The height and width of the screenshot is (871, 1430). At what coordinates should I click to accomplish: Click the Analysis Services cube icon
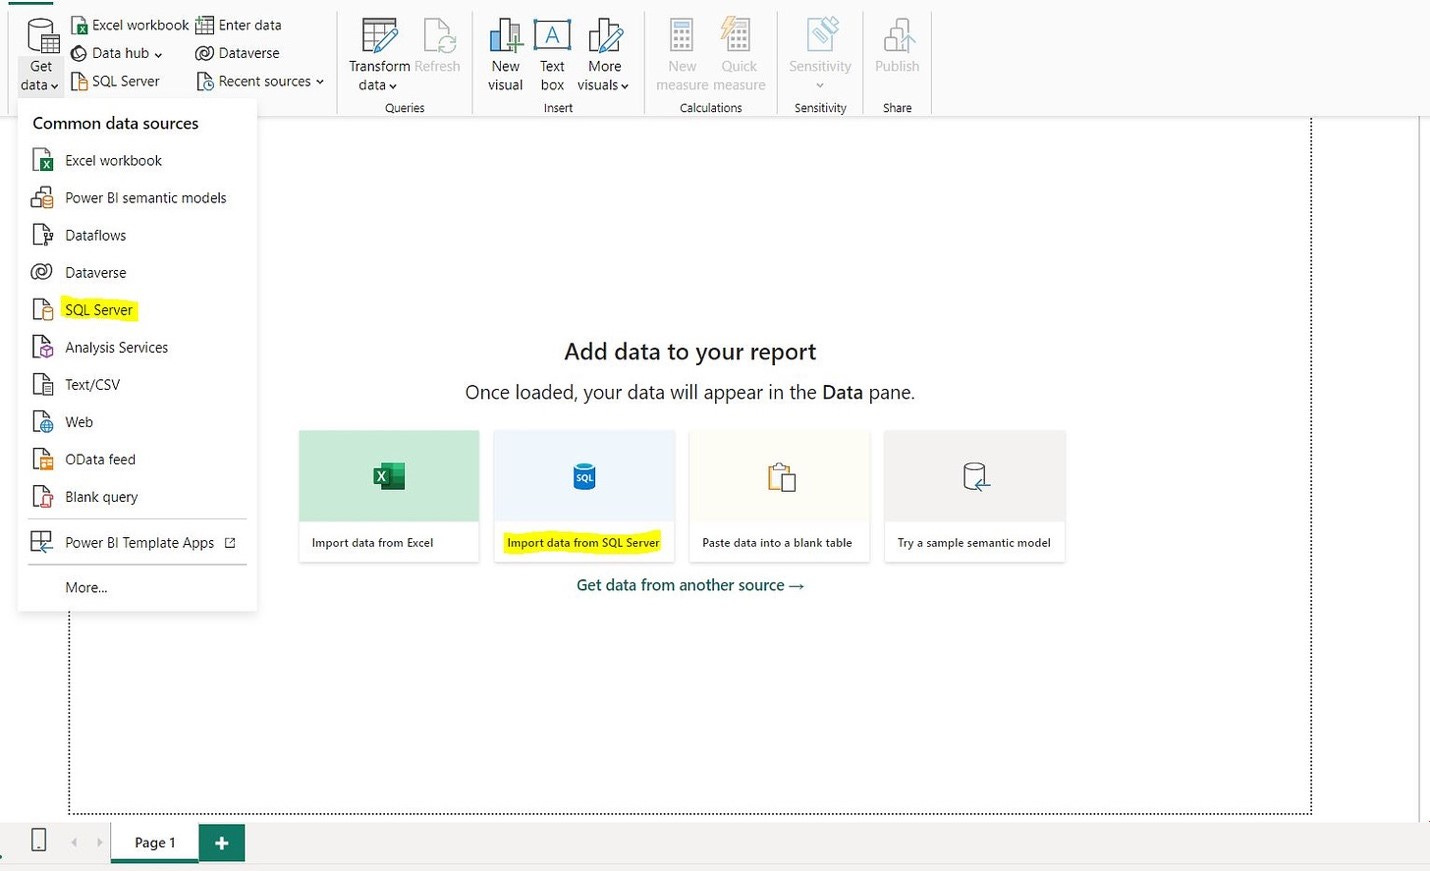[x=42, y=347]
